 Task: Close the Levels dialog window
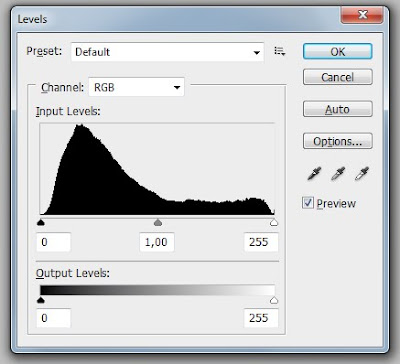coord(362,15)
